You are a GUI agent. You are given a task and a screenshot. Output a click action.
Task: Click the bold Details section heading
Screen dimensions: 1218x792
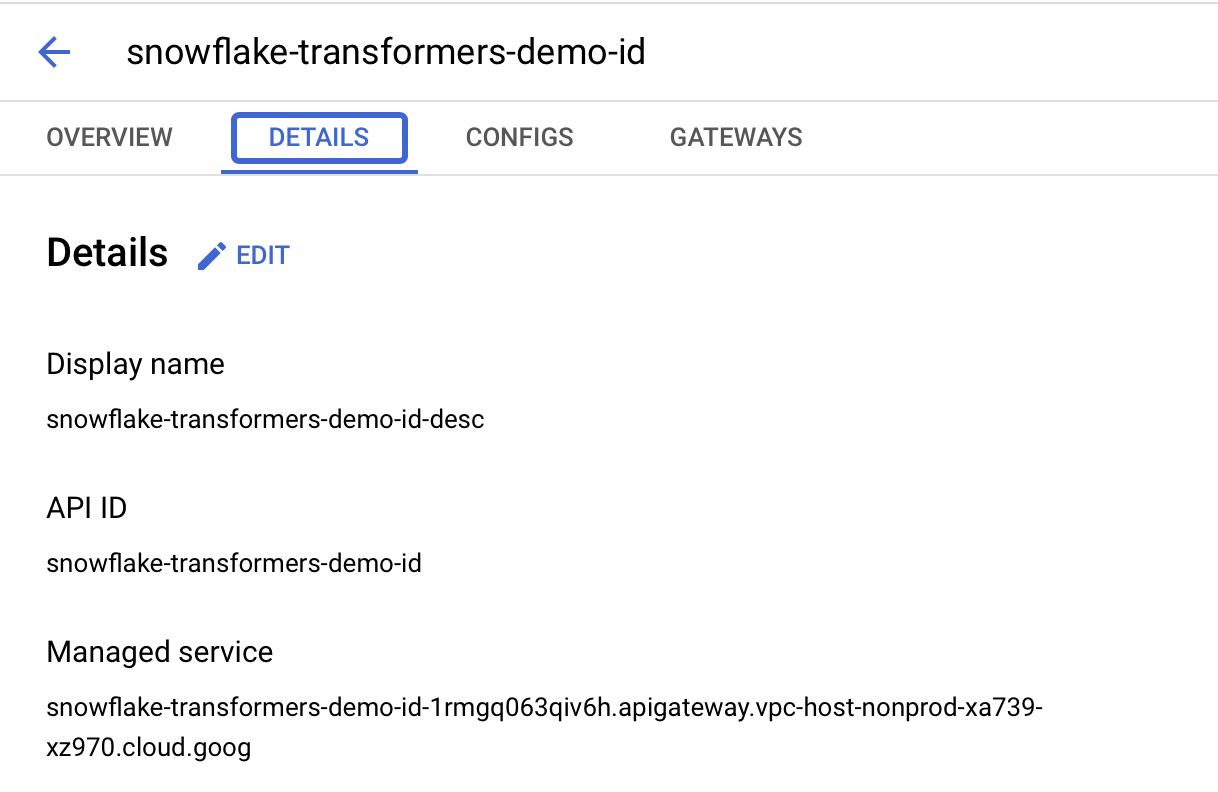pyautogui.click(x=107, y=253)
